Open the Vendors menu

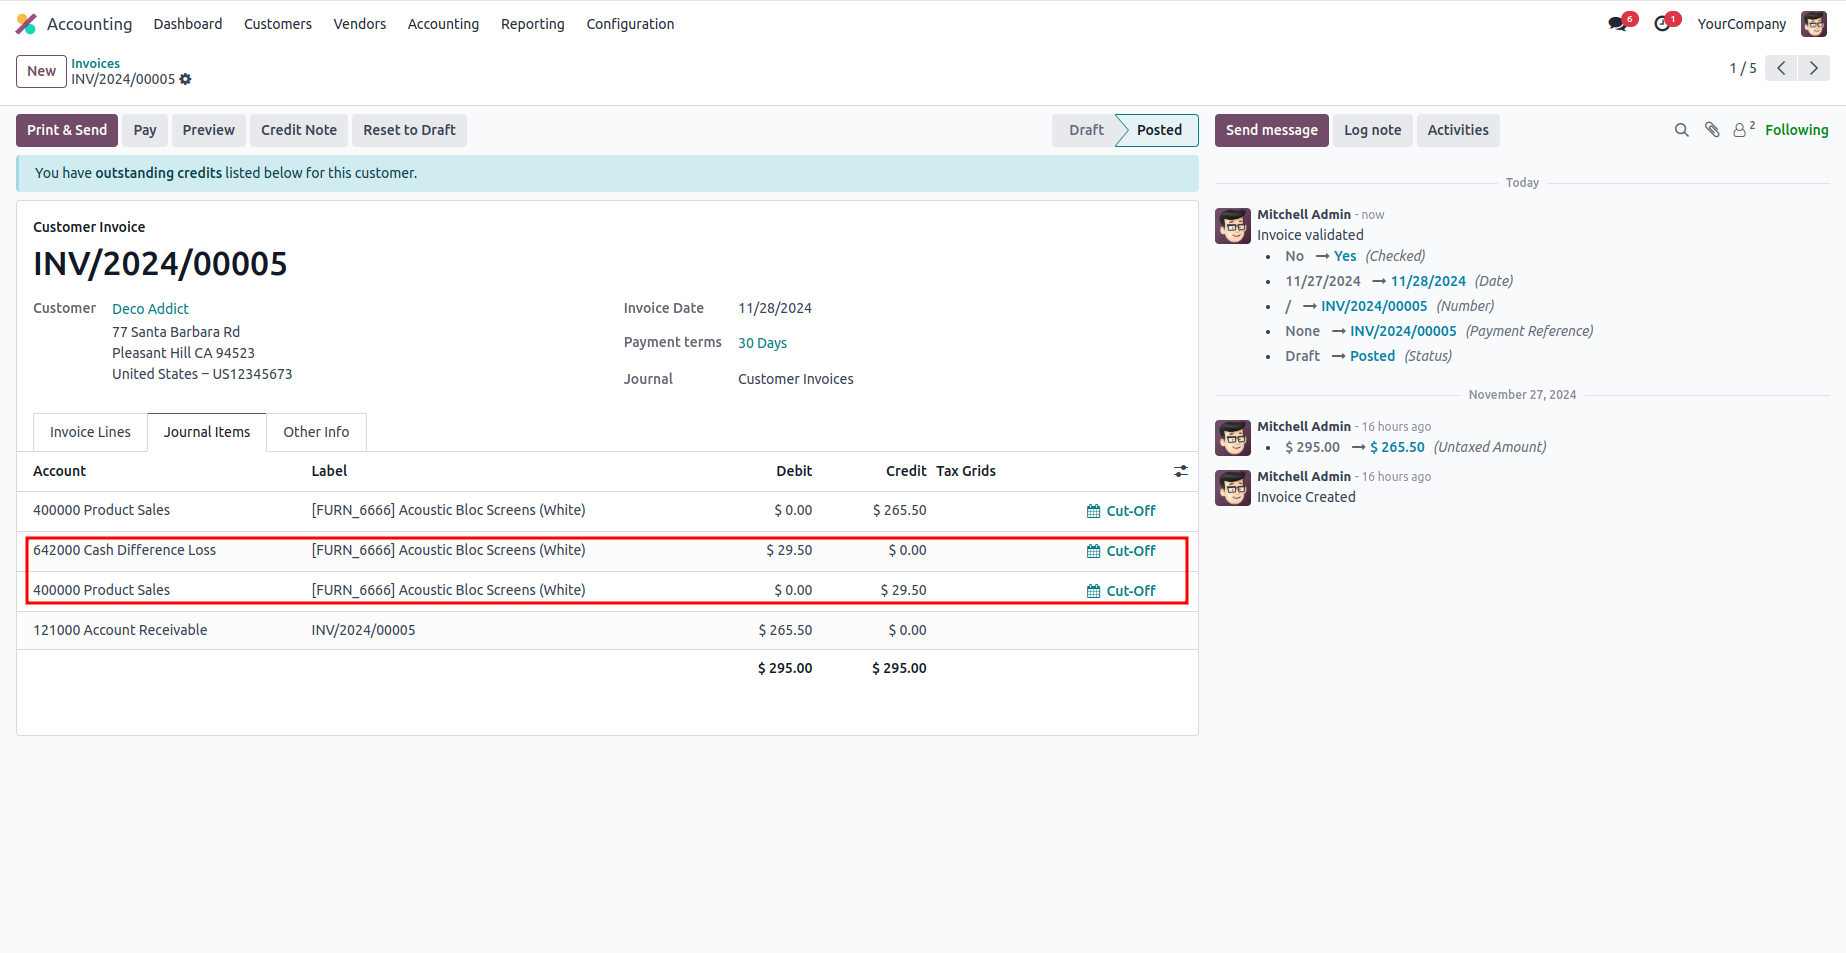coord(360,24)
